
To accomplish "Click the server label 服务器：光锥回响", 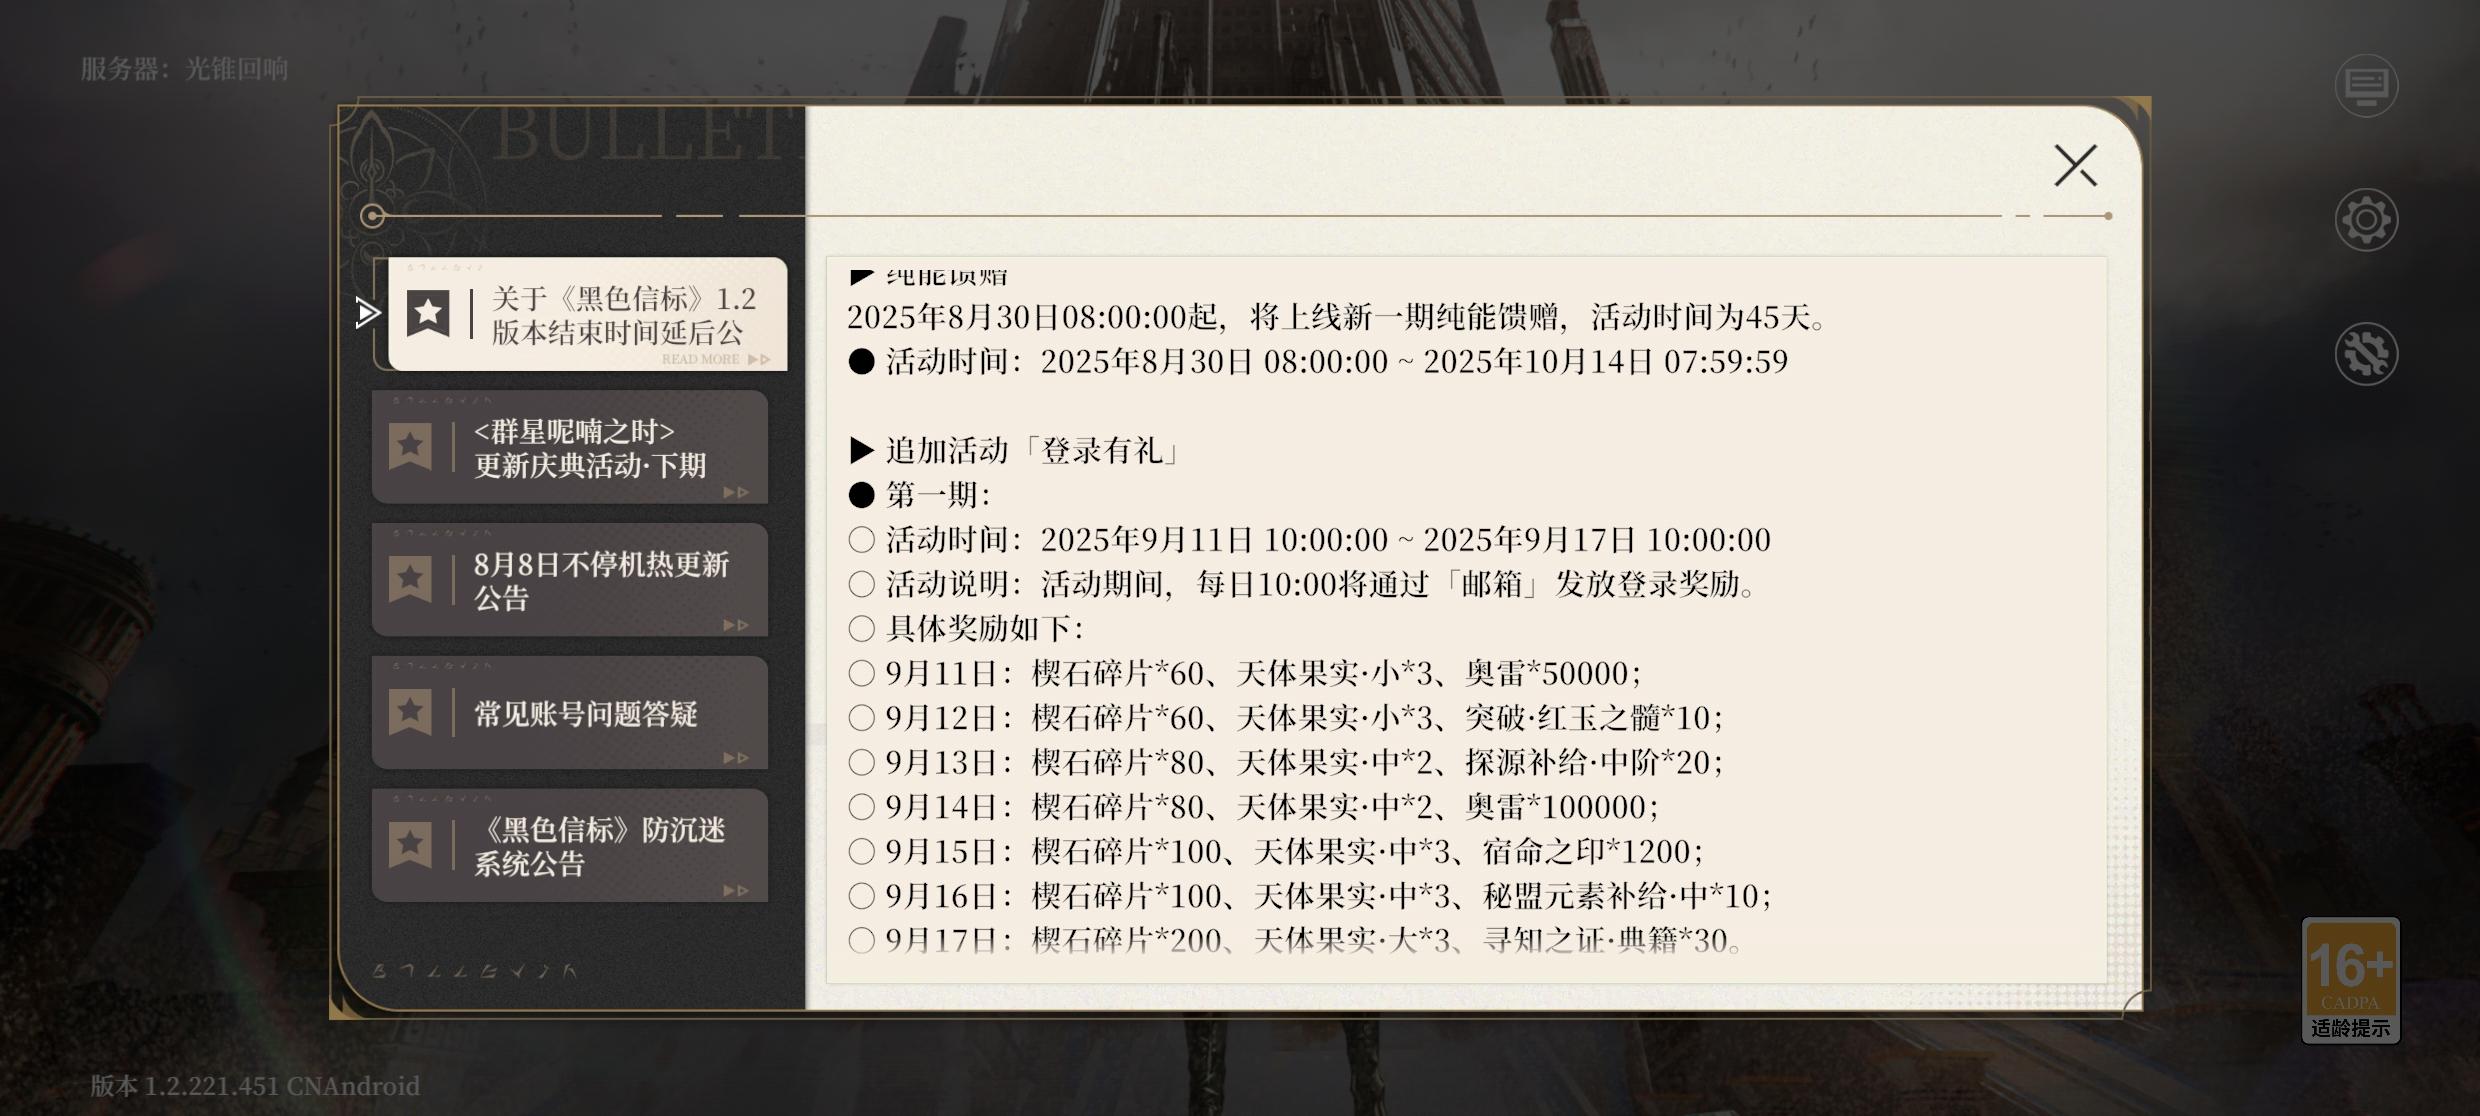I will tap(185, 69).
